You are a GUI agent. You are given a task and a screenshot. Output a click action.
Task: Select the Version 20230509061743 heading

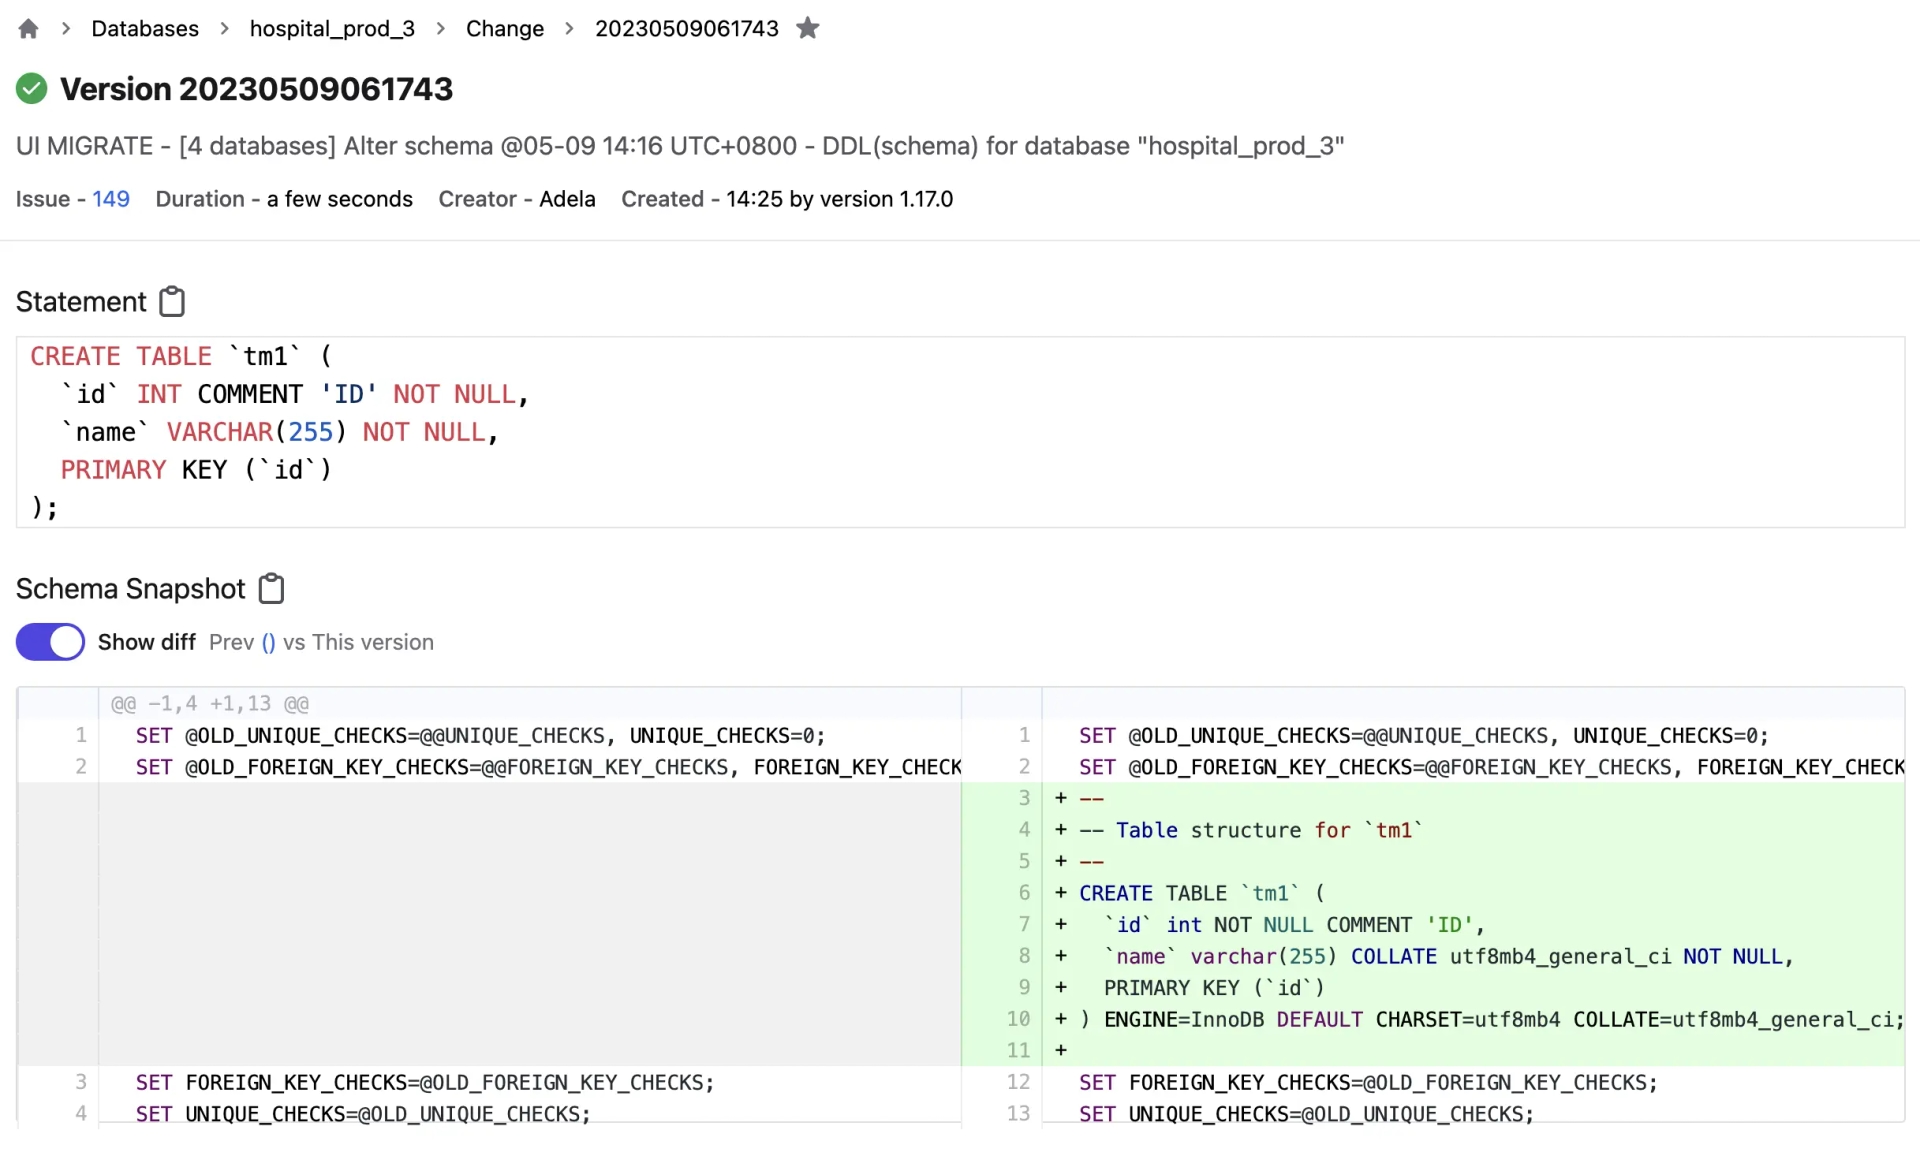click(256, 89)
